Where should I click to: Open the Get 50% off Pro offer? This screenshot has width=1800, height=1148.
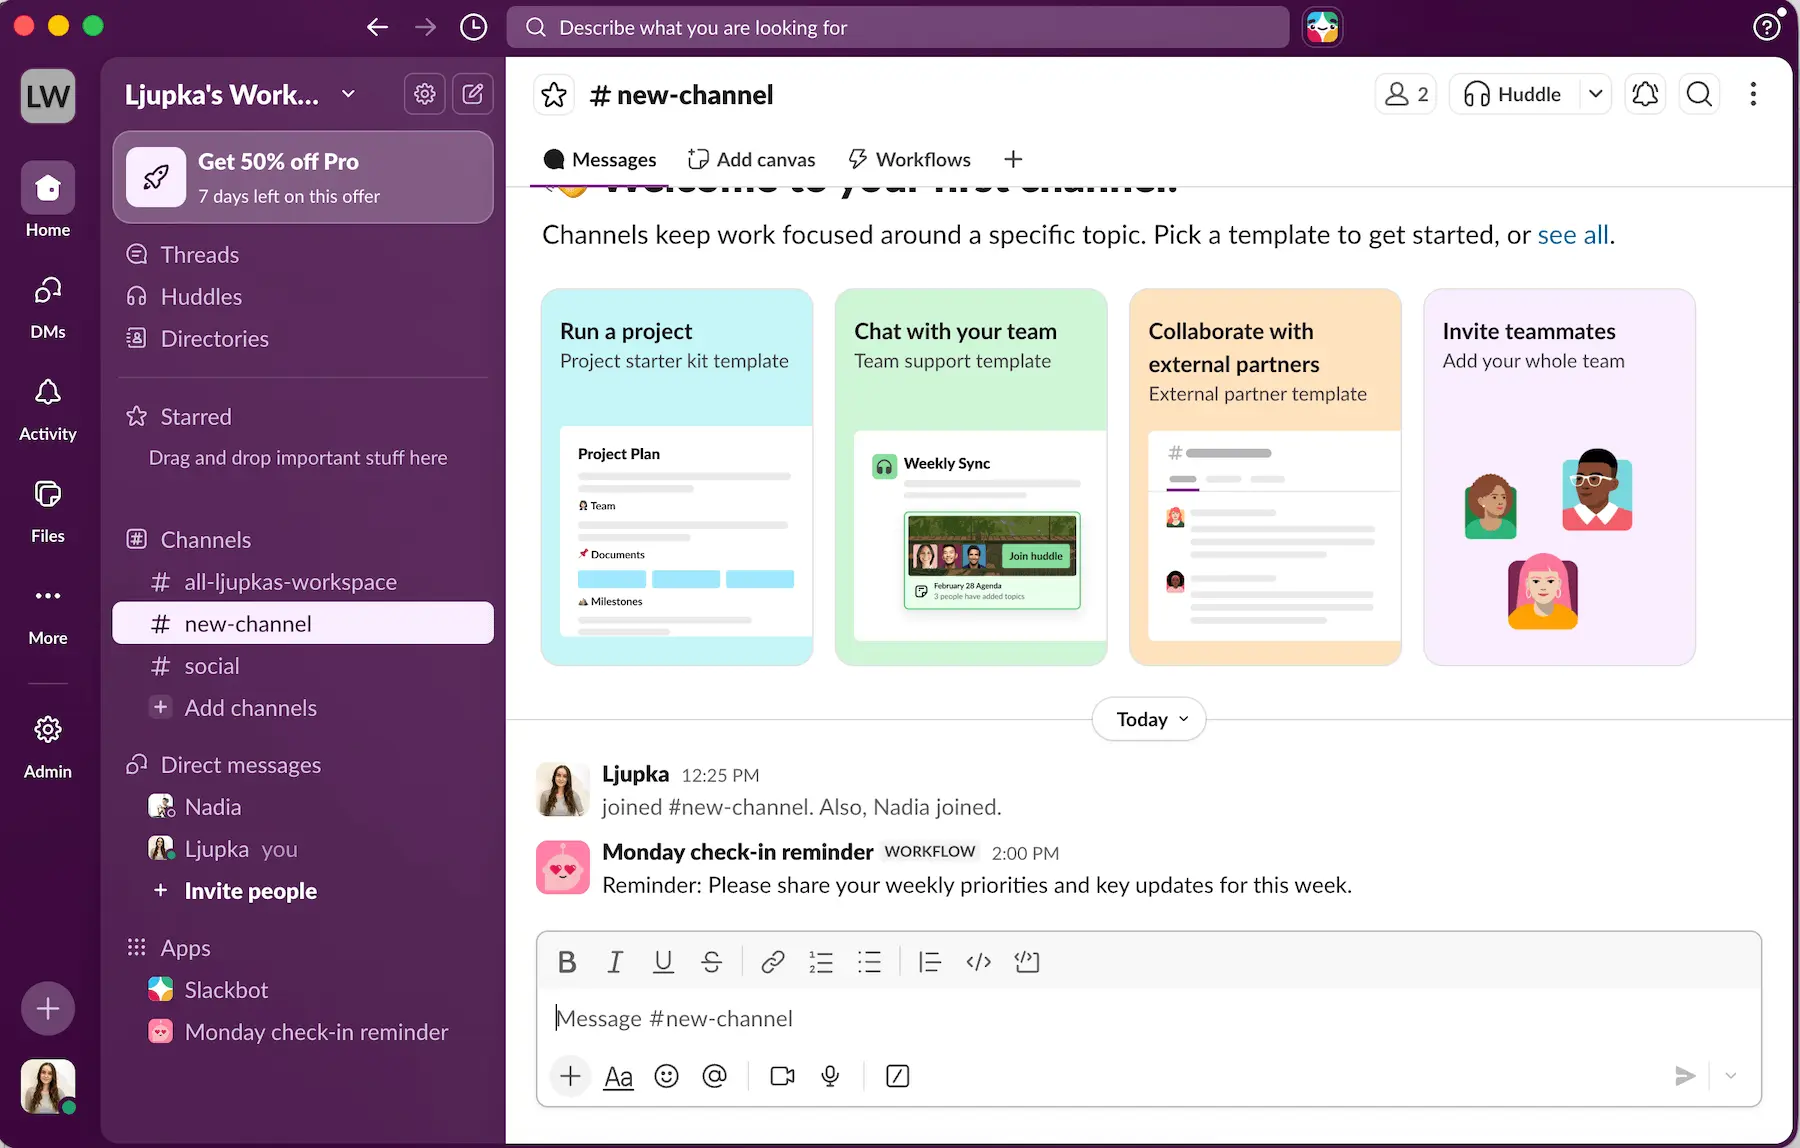click(x=303, y=177)
